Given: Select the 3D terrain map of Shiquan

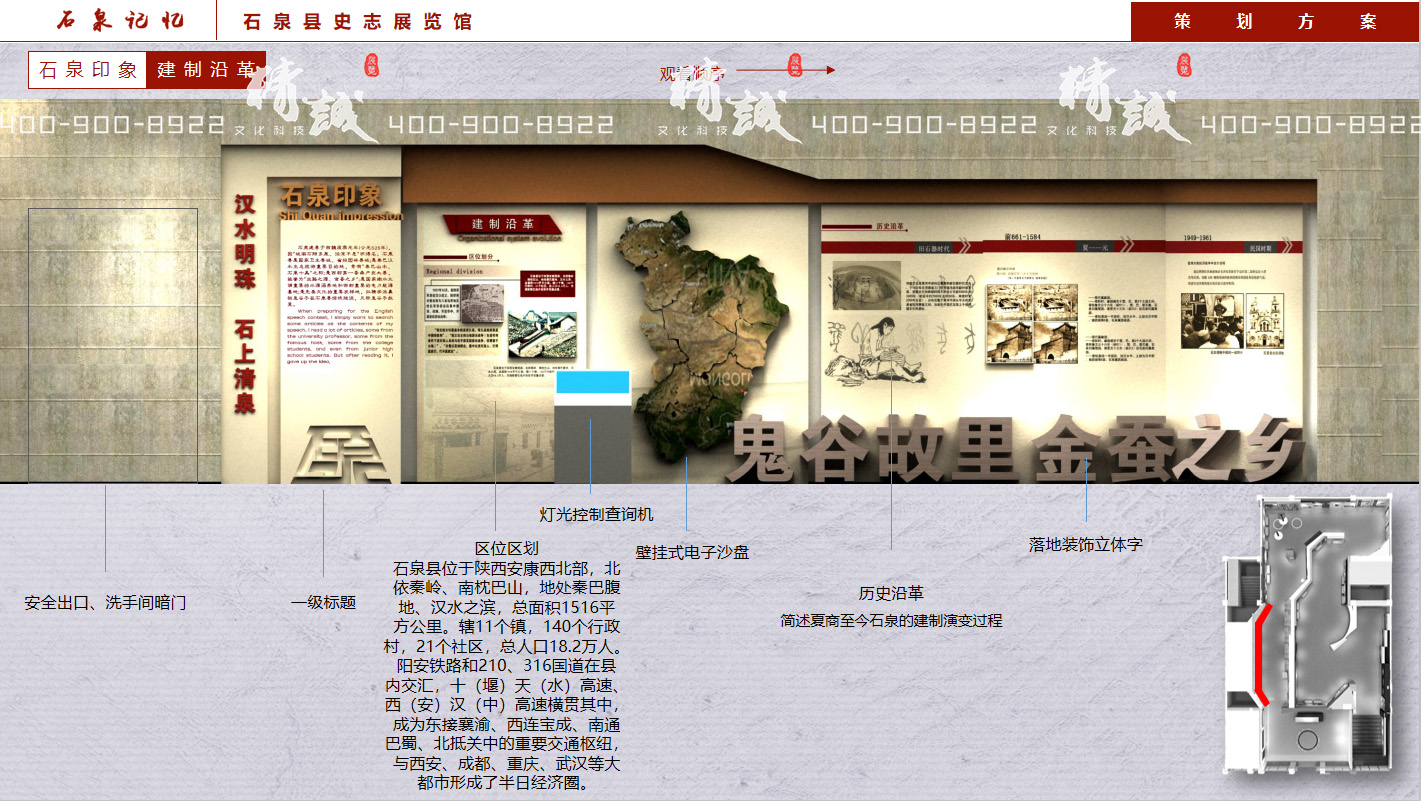Looking at the screenshot, I should [x=685, y=330].
